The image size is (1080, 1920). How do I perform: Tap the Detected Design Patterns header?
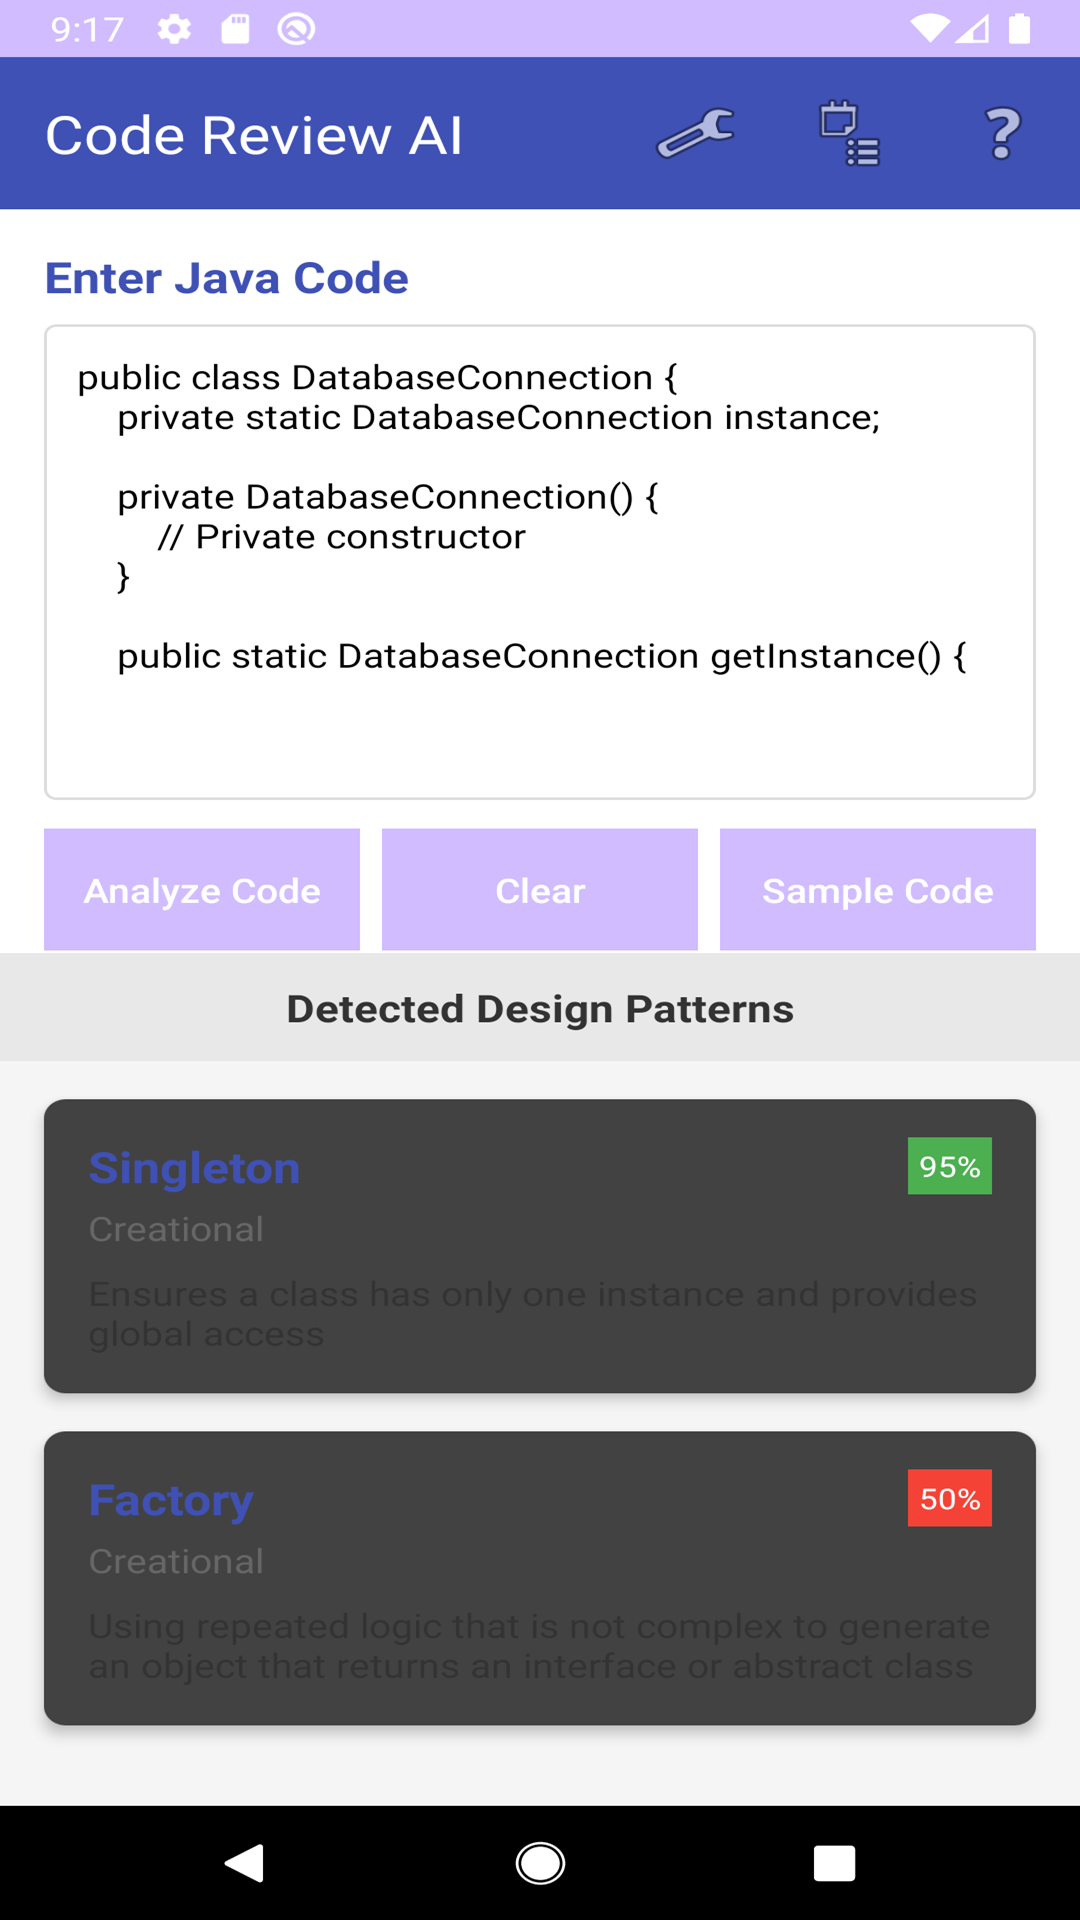click(540, 1008)
